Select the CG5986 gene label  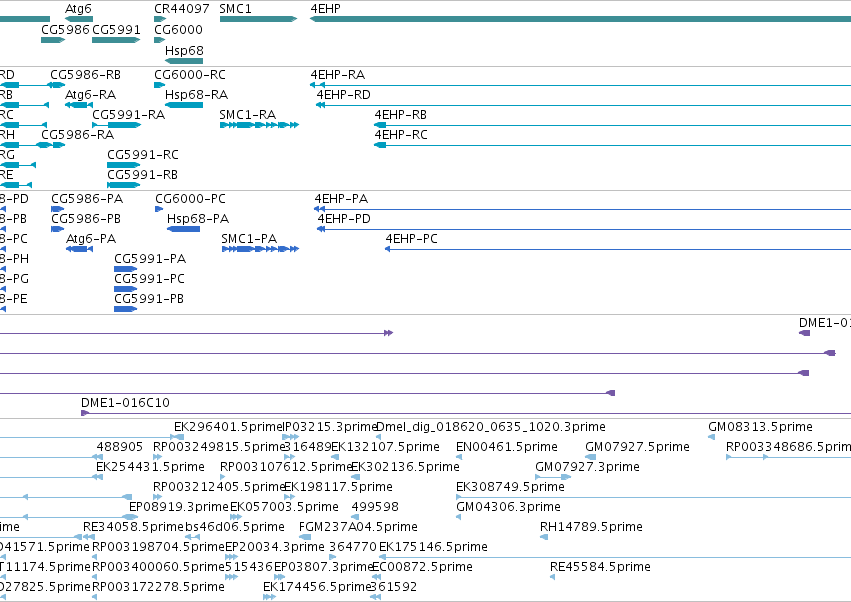[x=65, y=29]
